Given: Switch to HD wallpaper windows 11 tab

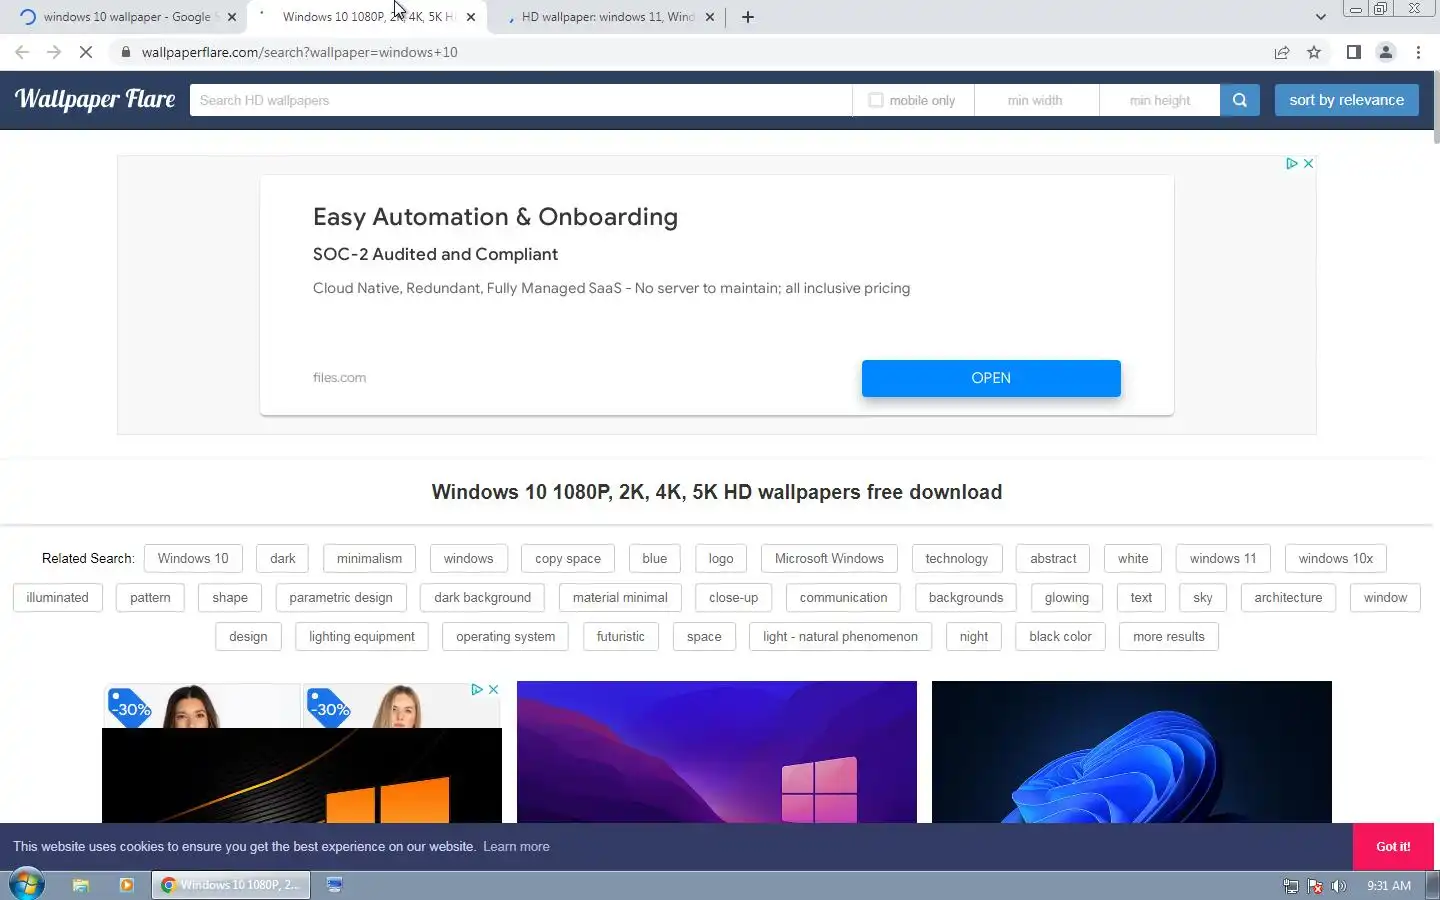Looking at the screenshot, I should 607,17.
